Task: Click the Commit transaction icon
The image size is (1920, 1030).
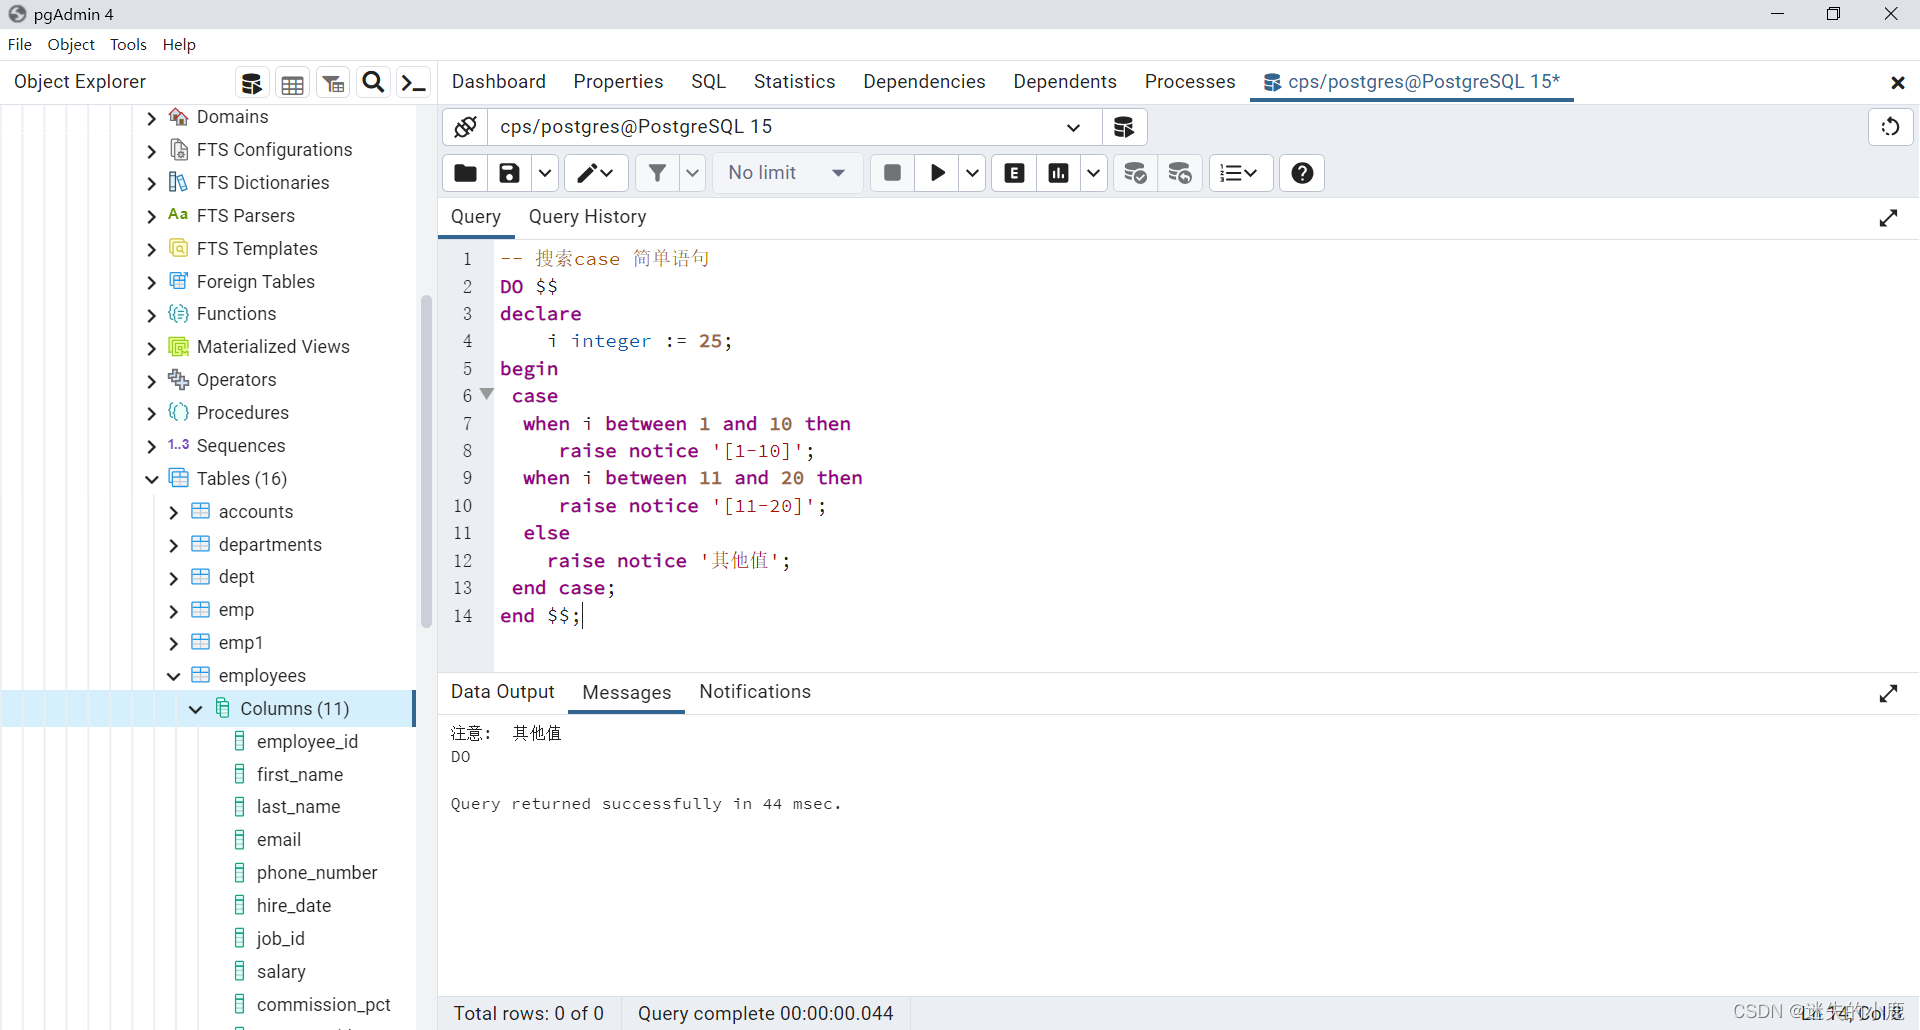Action: coord(1135,173)
